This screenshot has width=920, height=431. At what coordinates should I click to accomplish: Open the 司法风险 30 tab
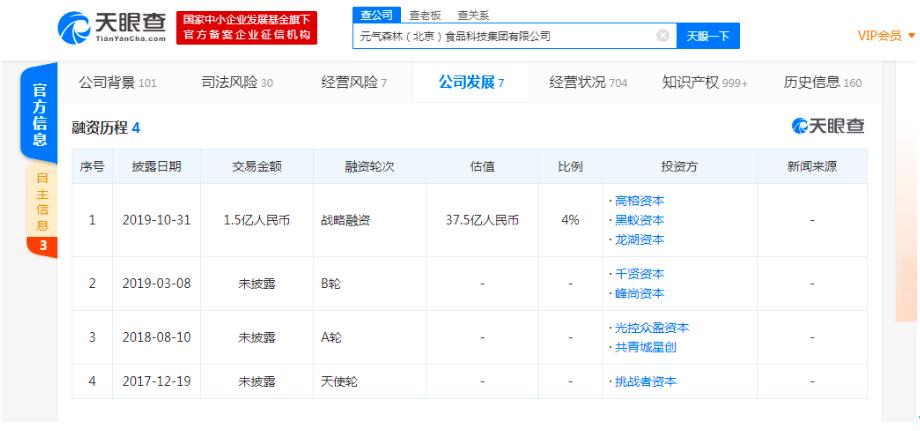pyautogui.click(x=237, y=83)
